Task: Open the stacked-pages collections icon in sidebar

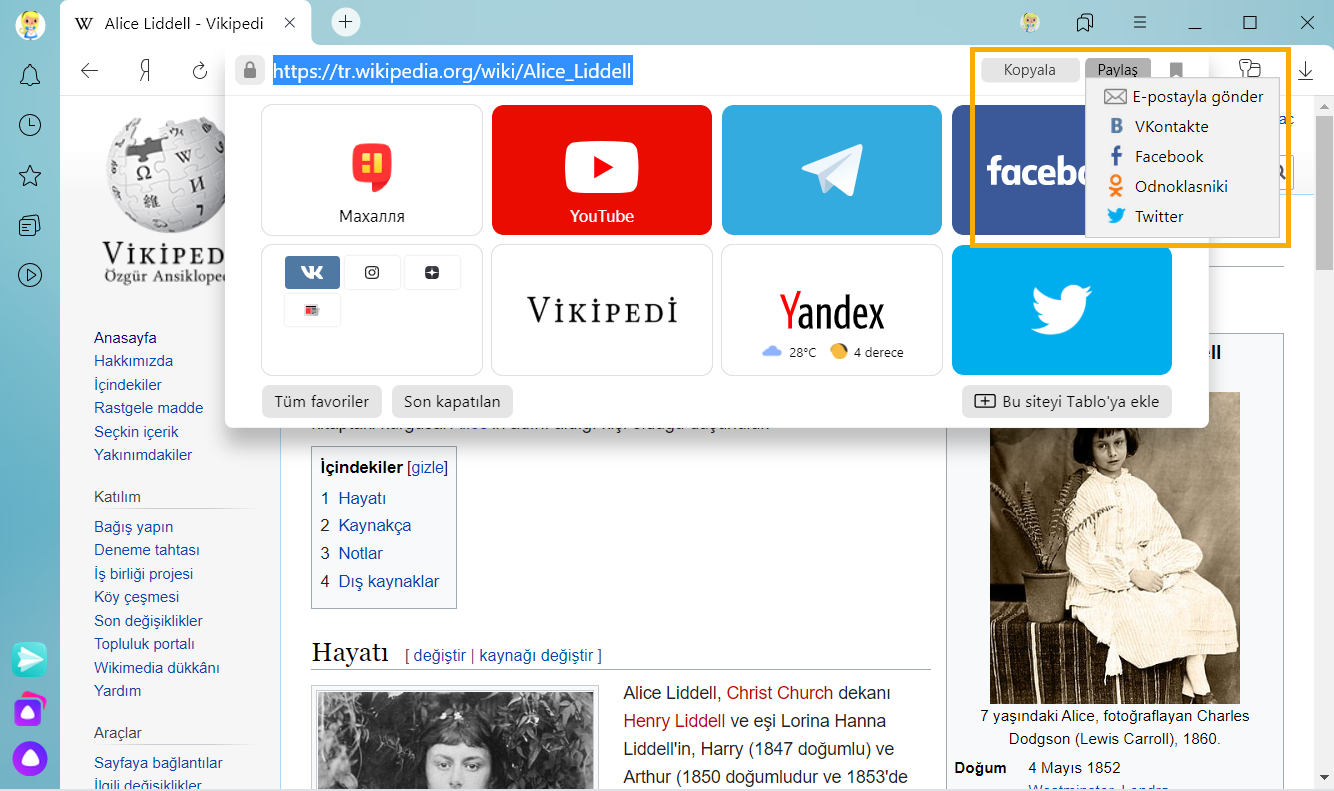Action: pyautogui.click(x=30, y=225)
